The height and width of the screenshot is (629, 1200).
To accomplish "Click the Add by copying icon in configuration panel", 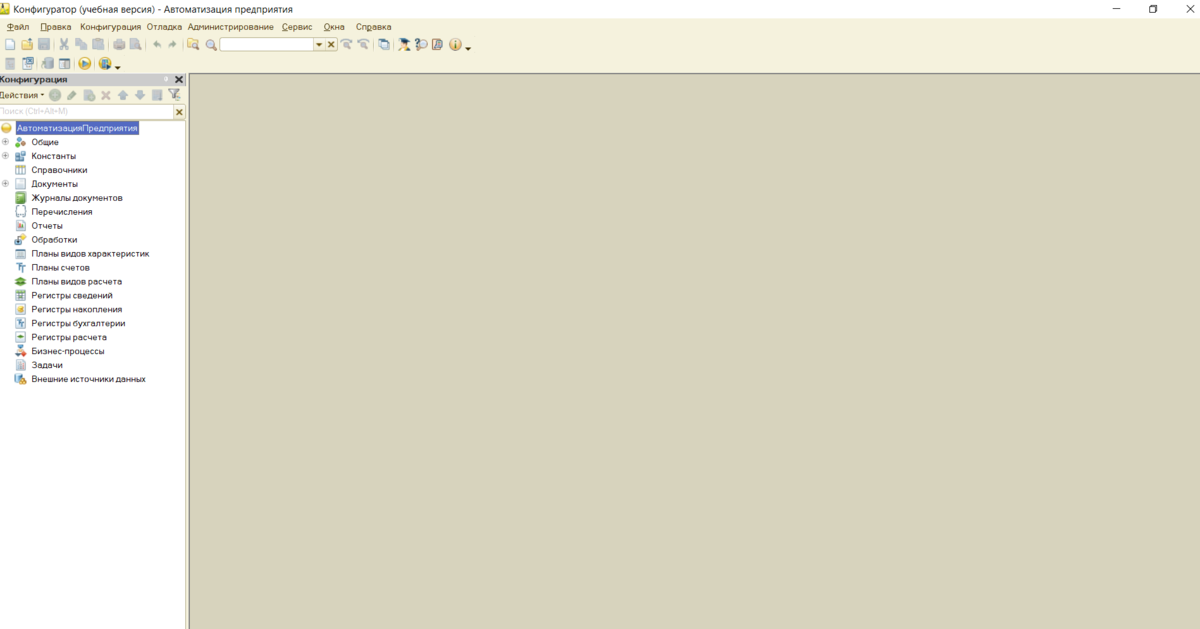I will 89,95.
